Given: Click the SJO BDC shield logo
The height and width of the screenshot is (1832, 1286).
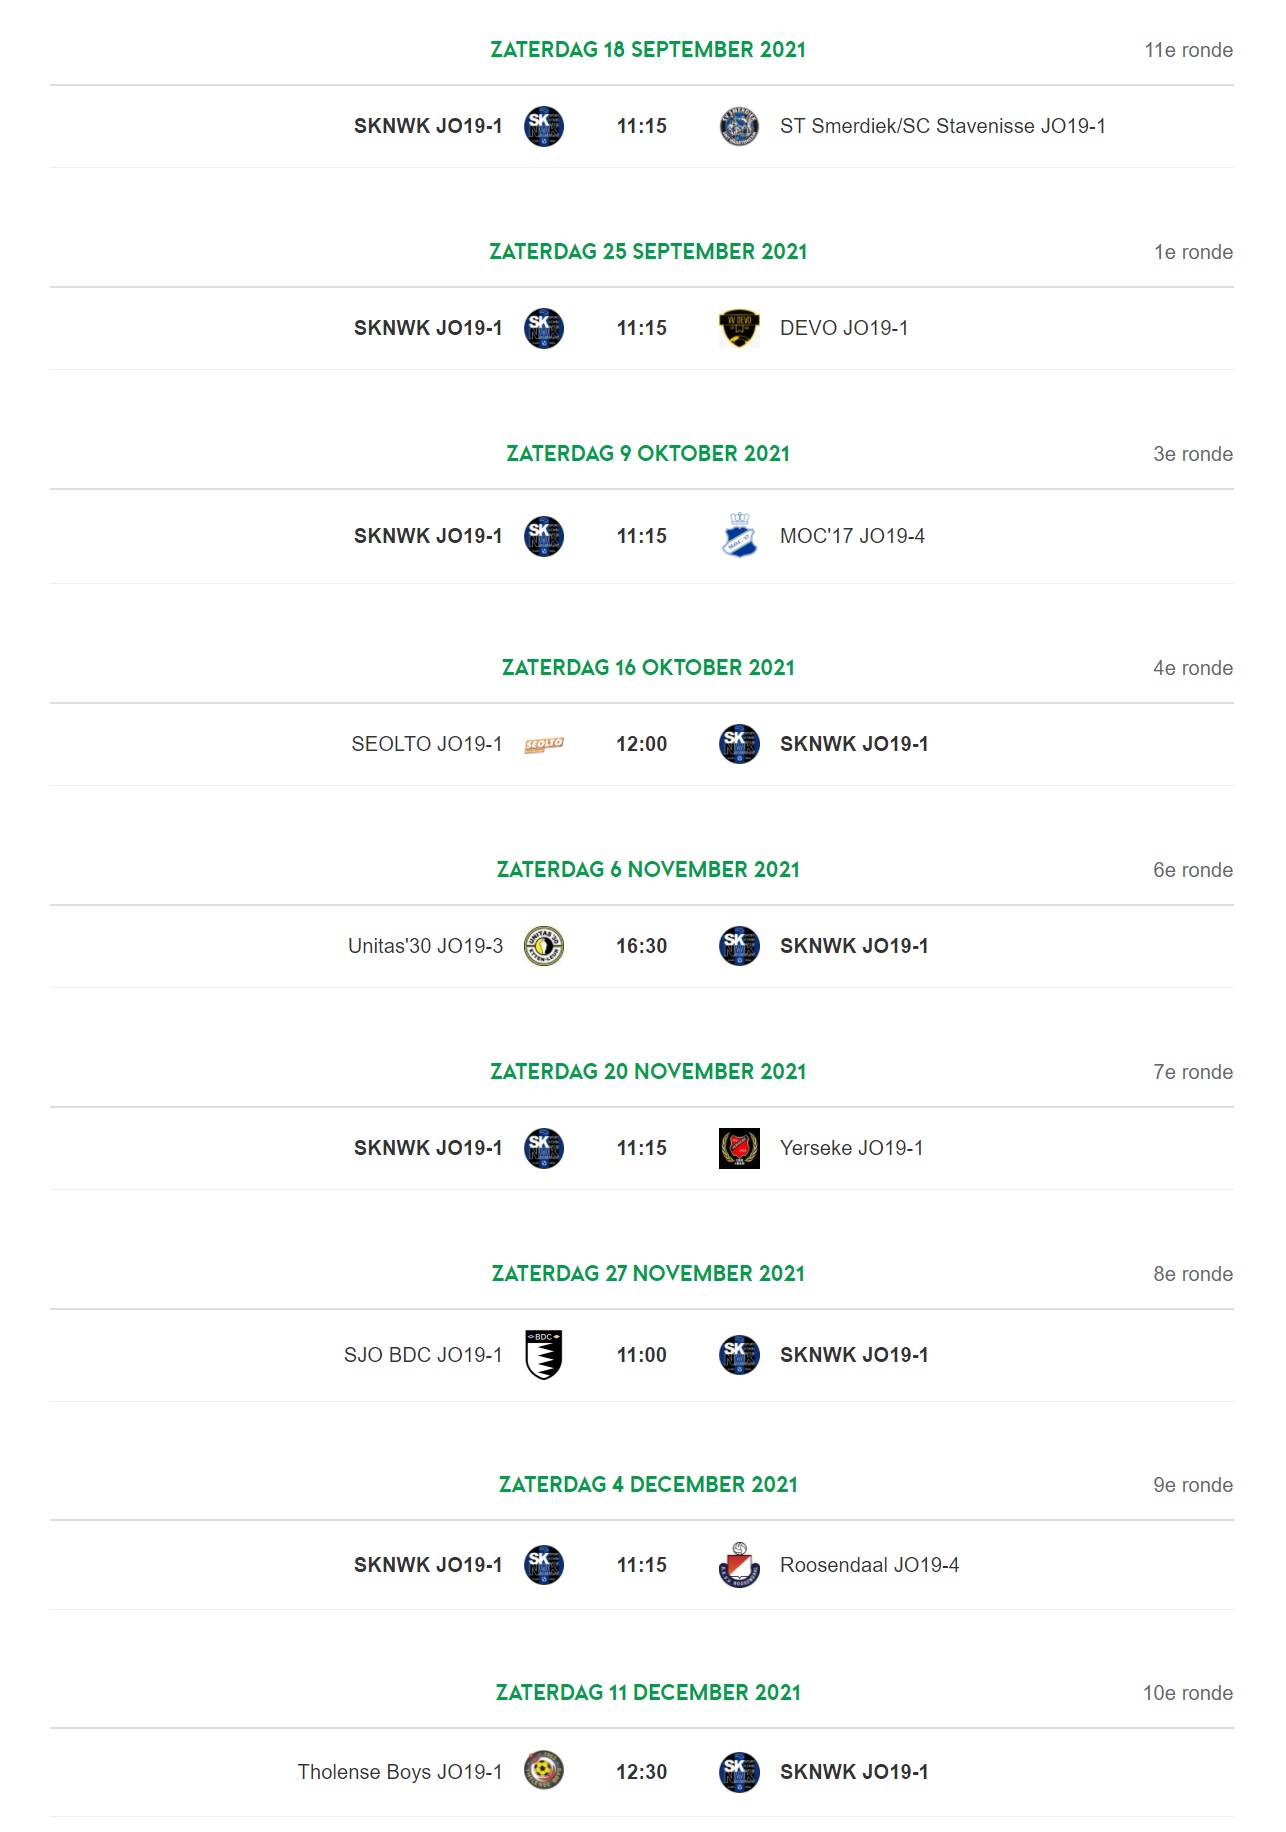Looking at the screenshot, I should pos(544,1355).
